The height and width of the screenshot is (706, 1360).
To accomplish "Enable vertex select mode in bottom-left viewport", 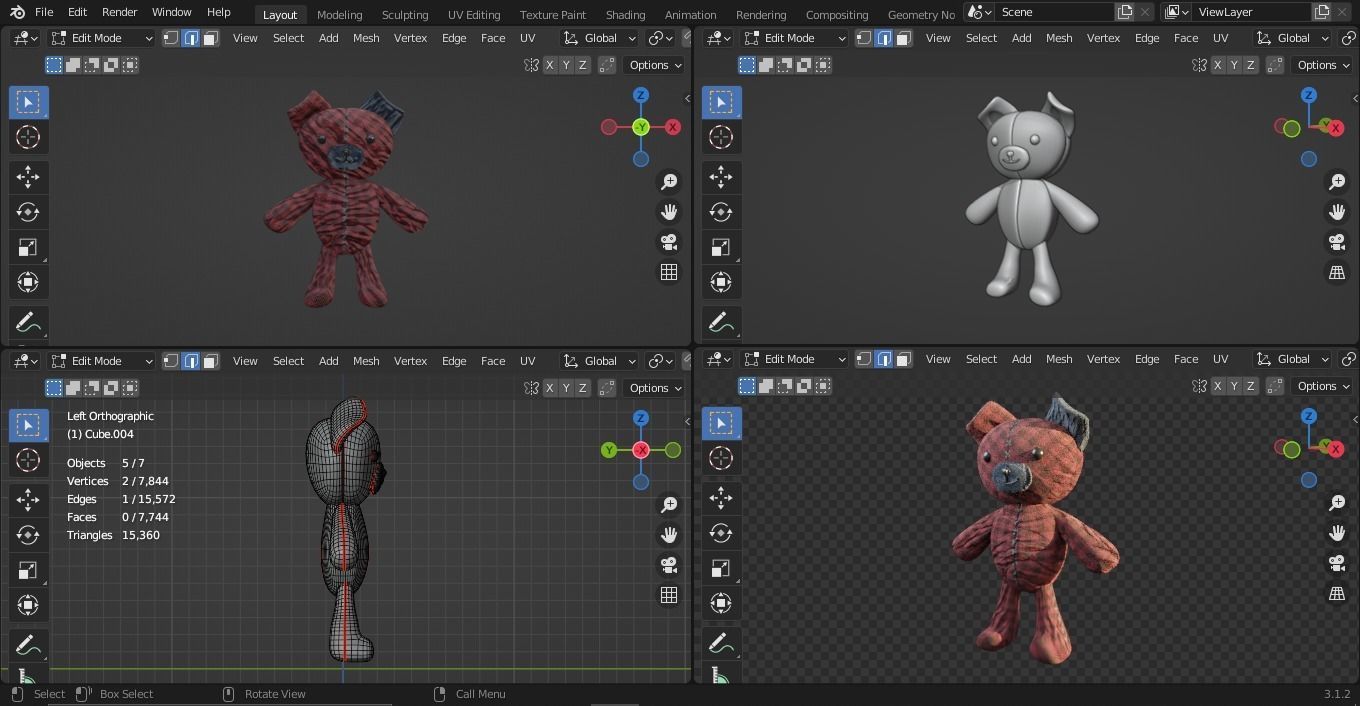I will [171, 361].
